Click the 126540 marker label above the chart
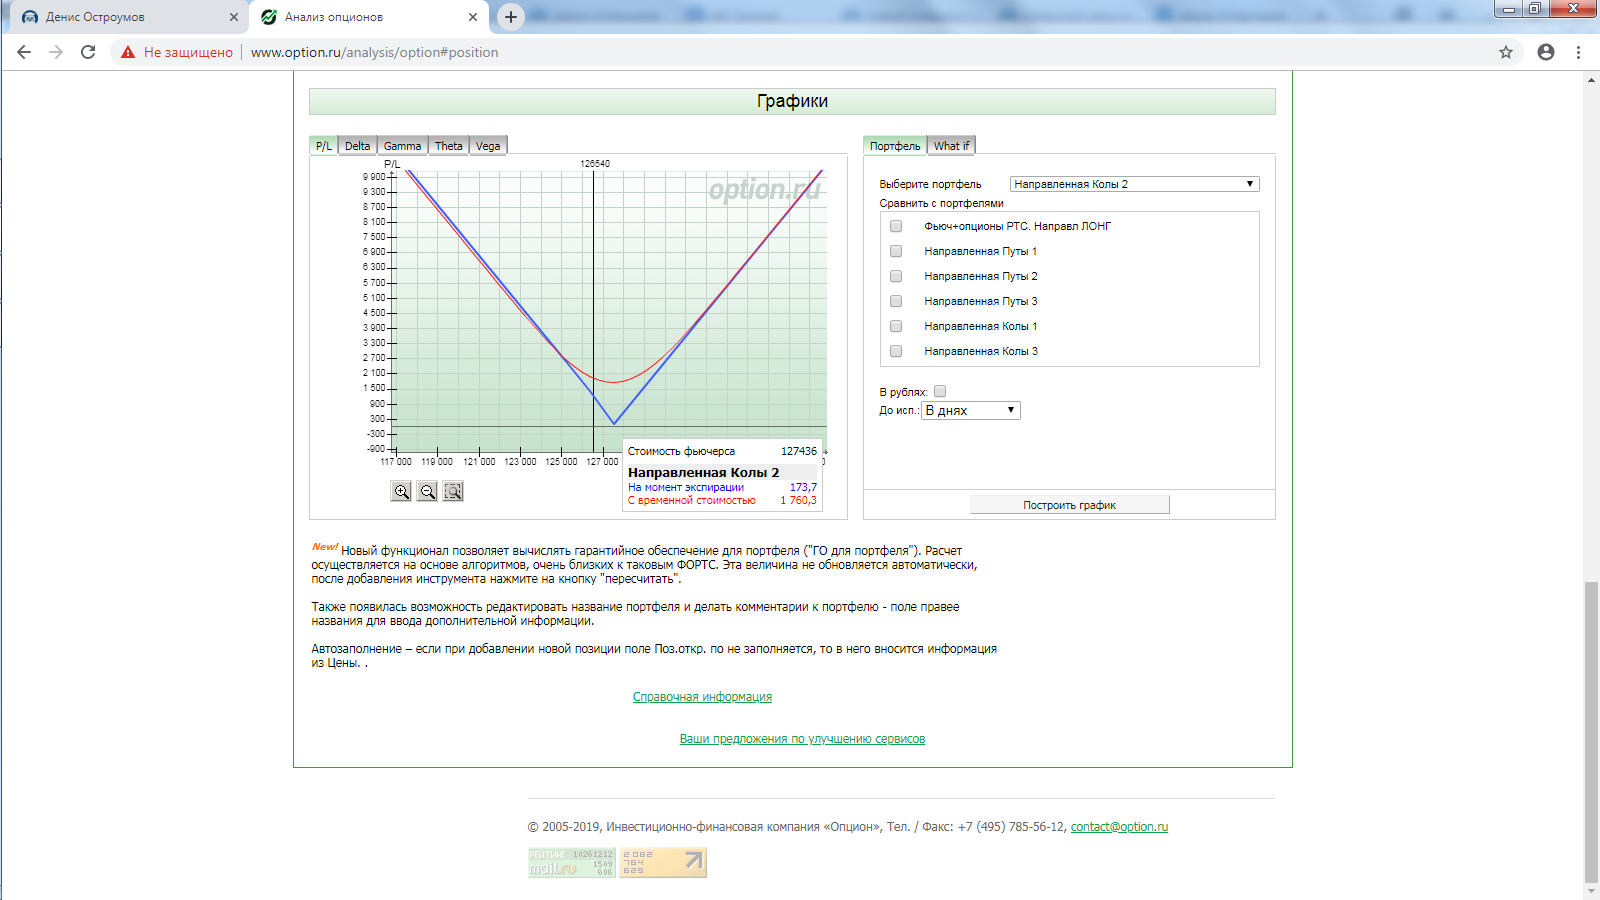Screen dimensions: 1600x900 595,163
